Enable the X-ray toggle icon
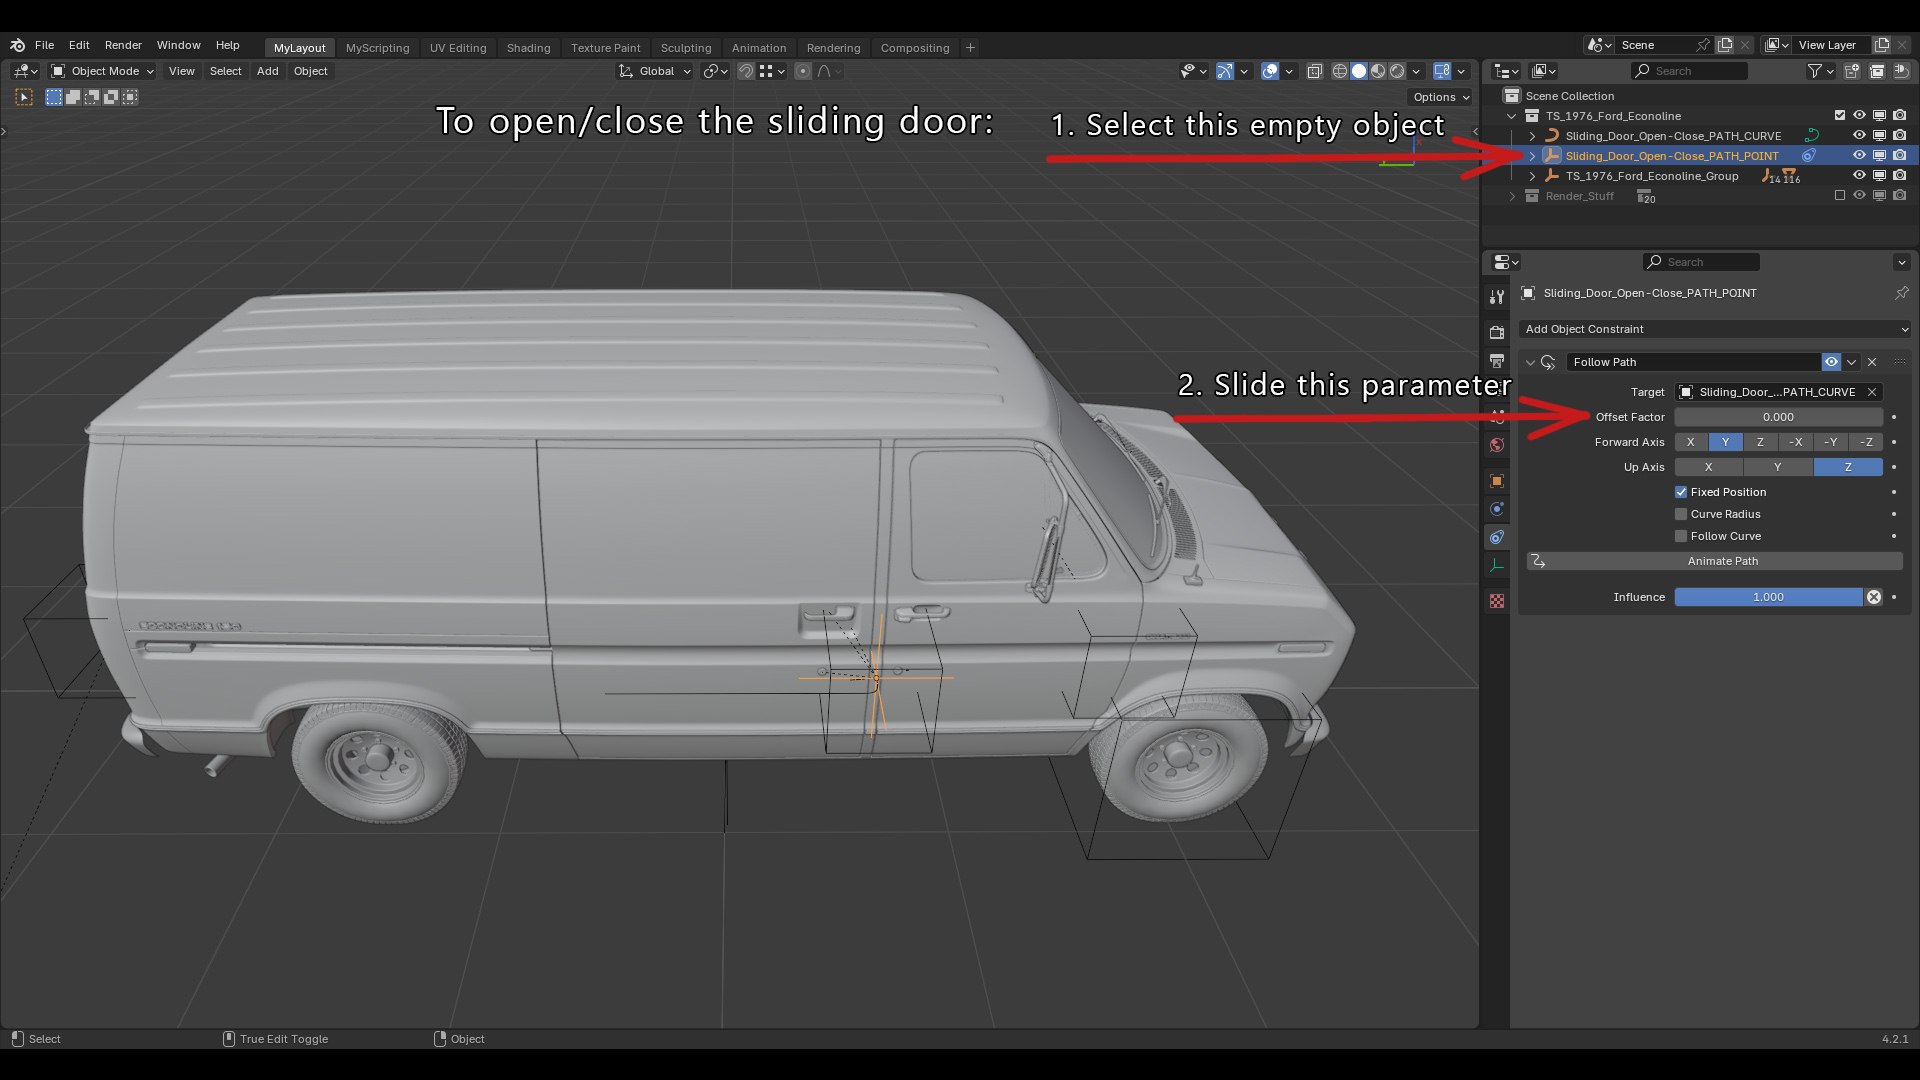The height and width of the screenshot is (1080, 1920). click(x=1314, y=71)
